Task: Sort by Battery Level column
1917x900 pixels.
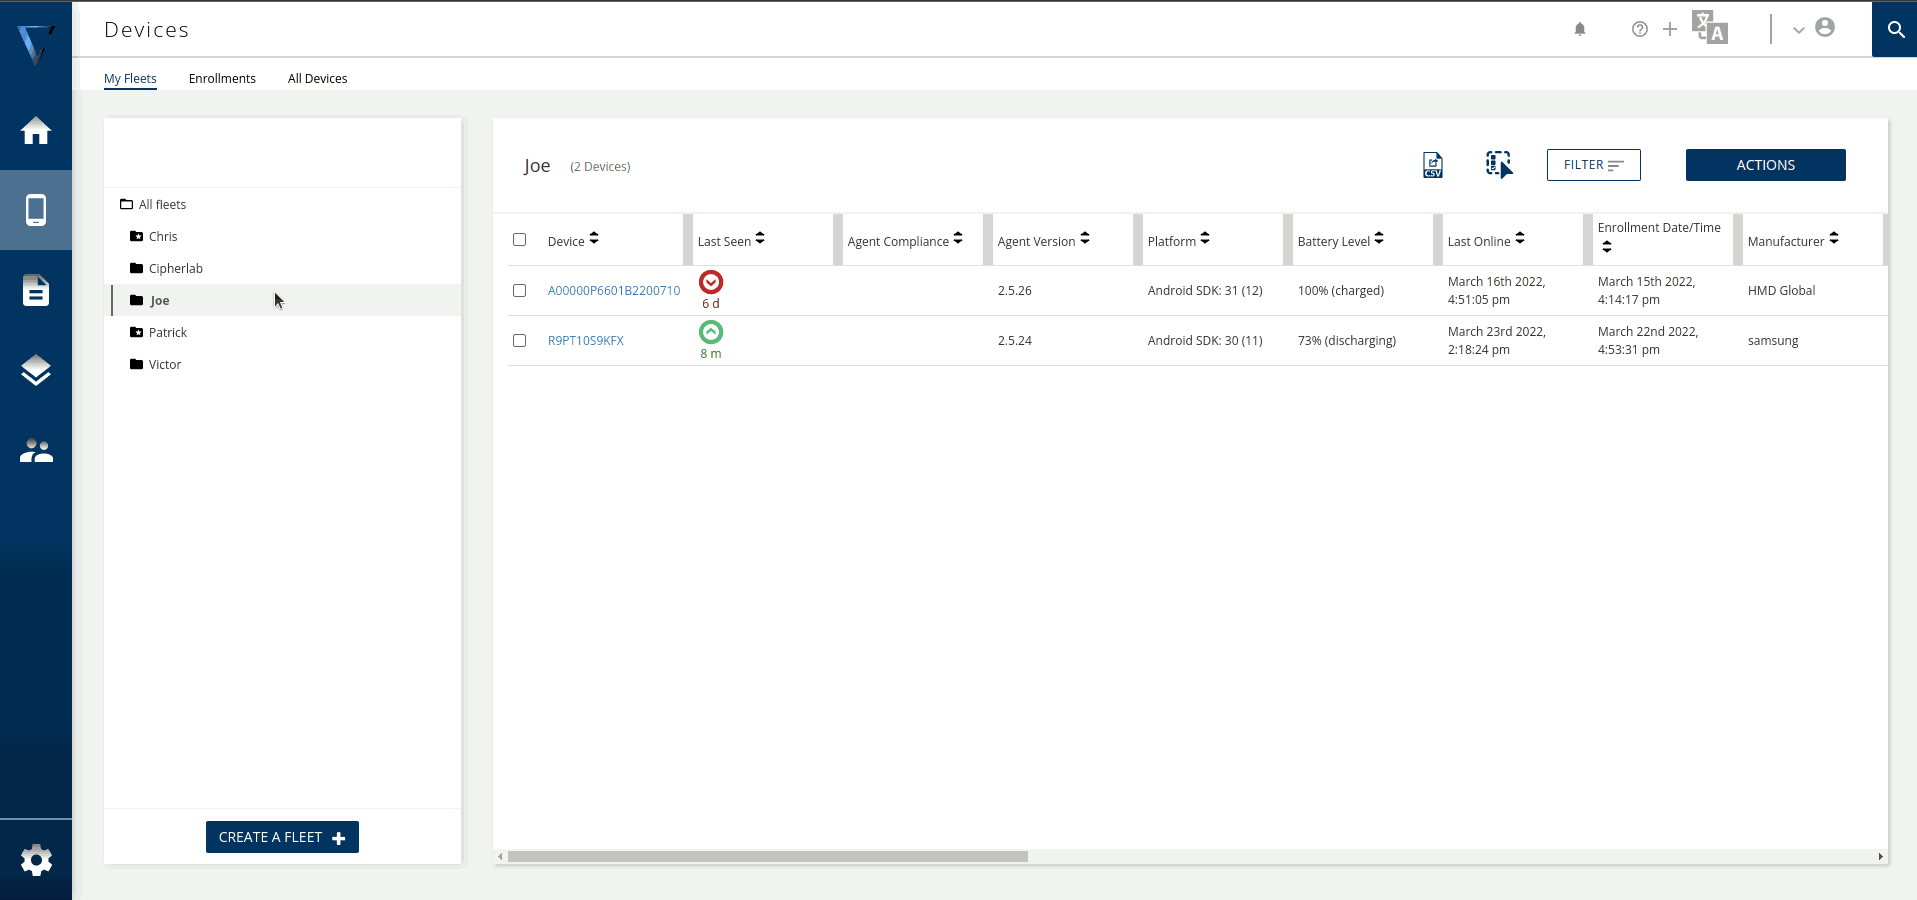Action: pyautogui.click(x=1379, y=239)
